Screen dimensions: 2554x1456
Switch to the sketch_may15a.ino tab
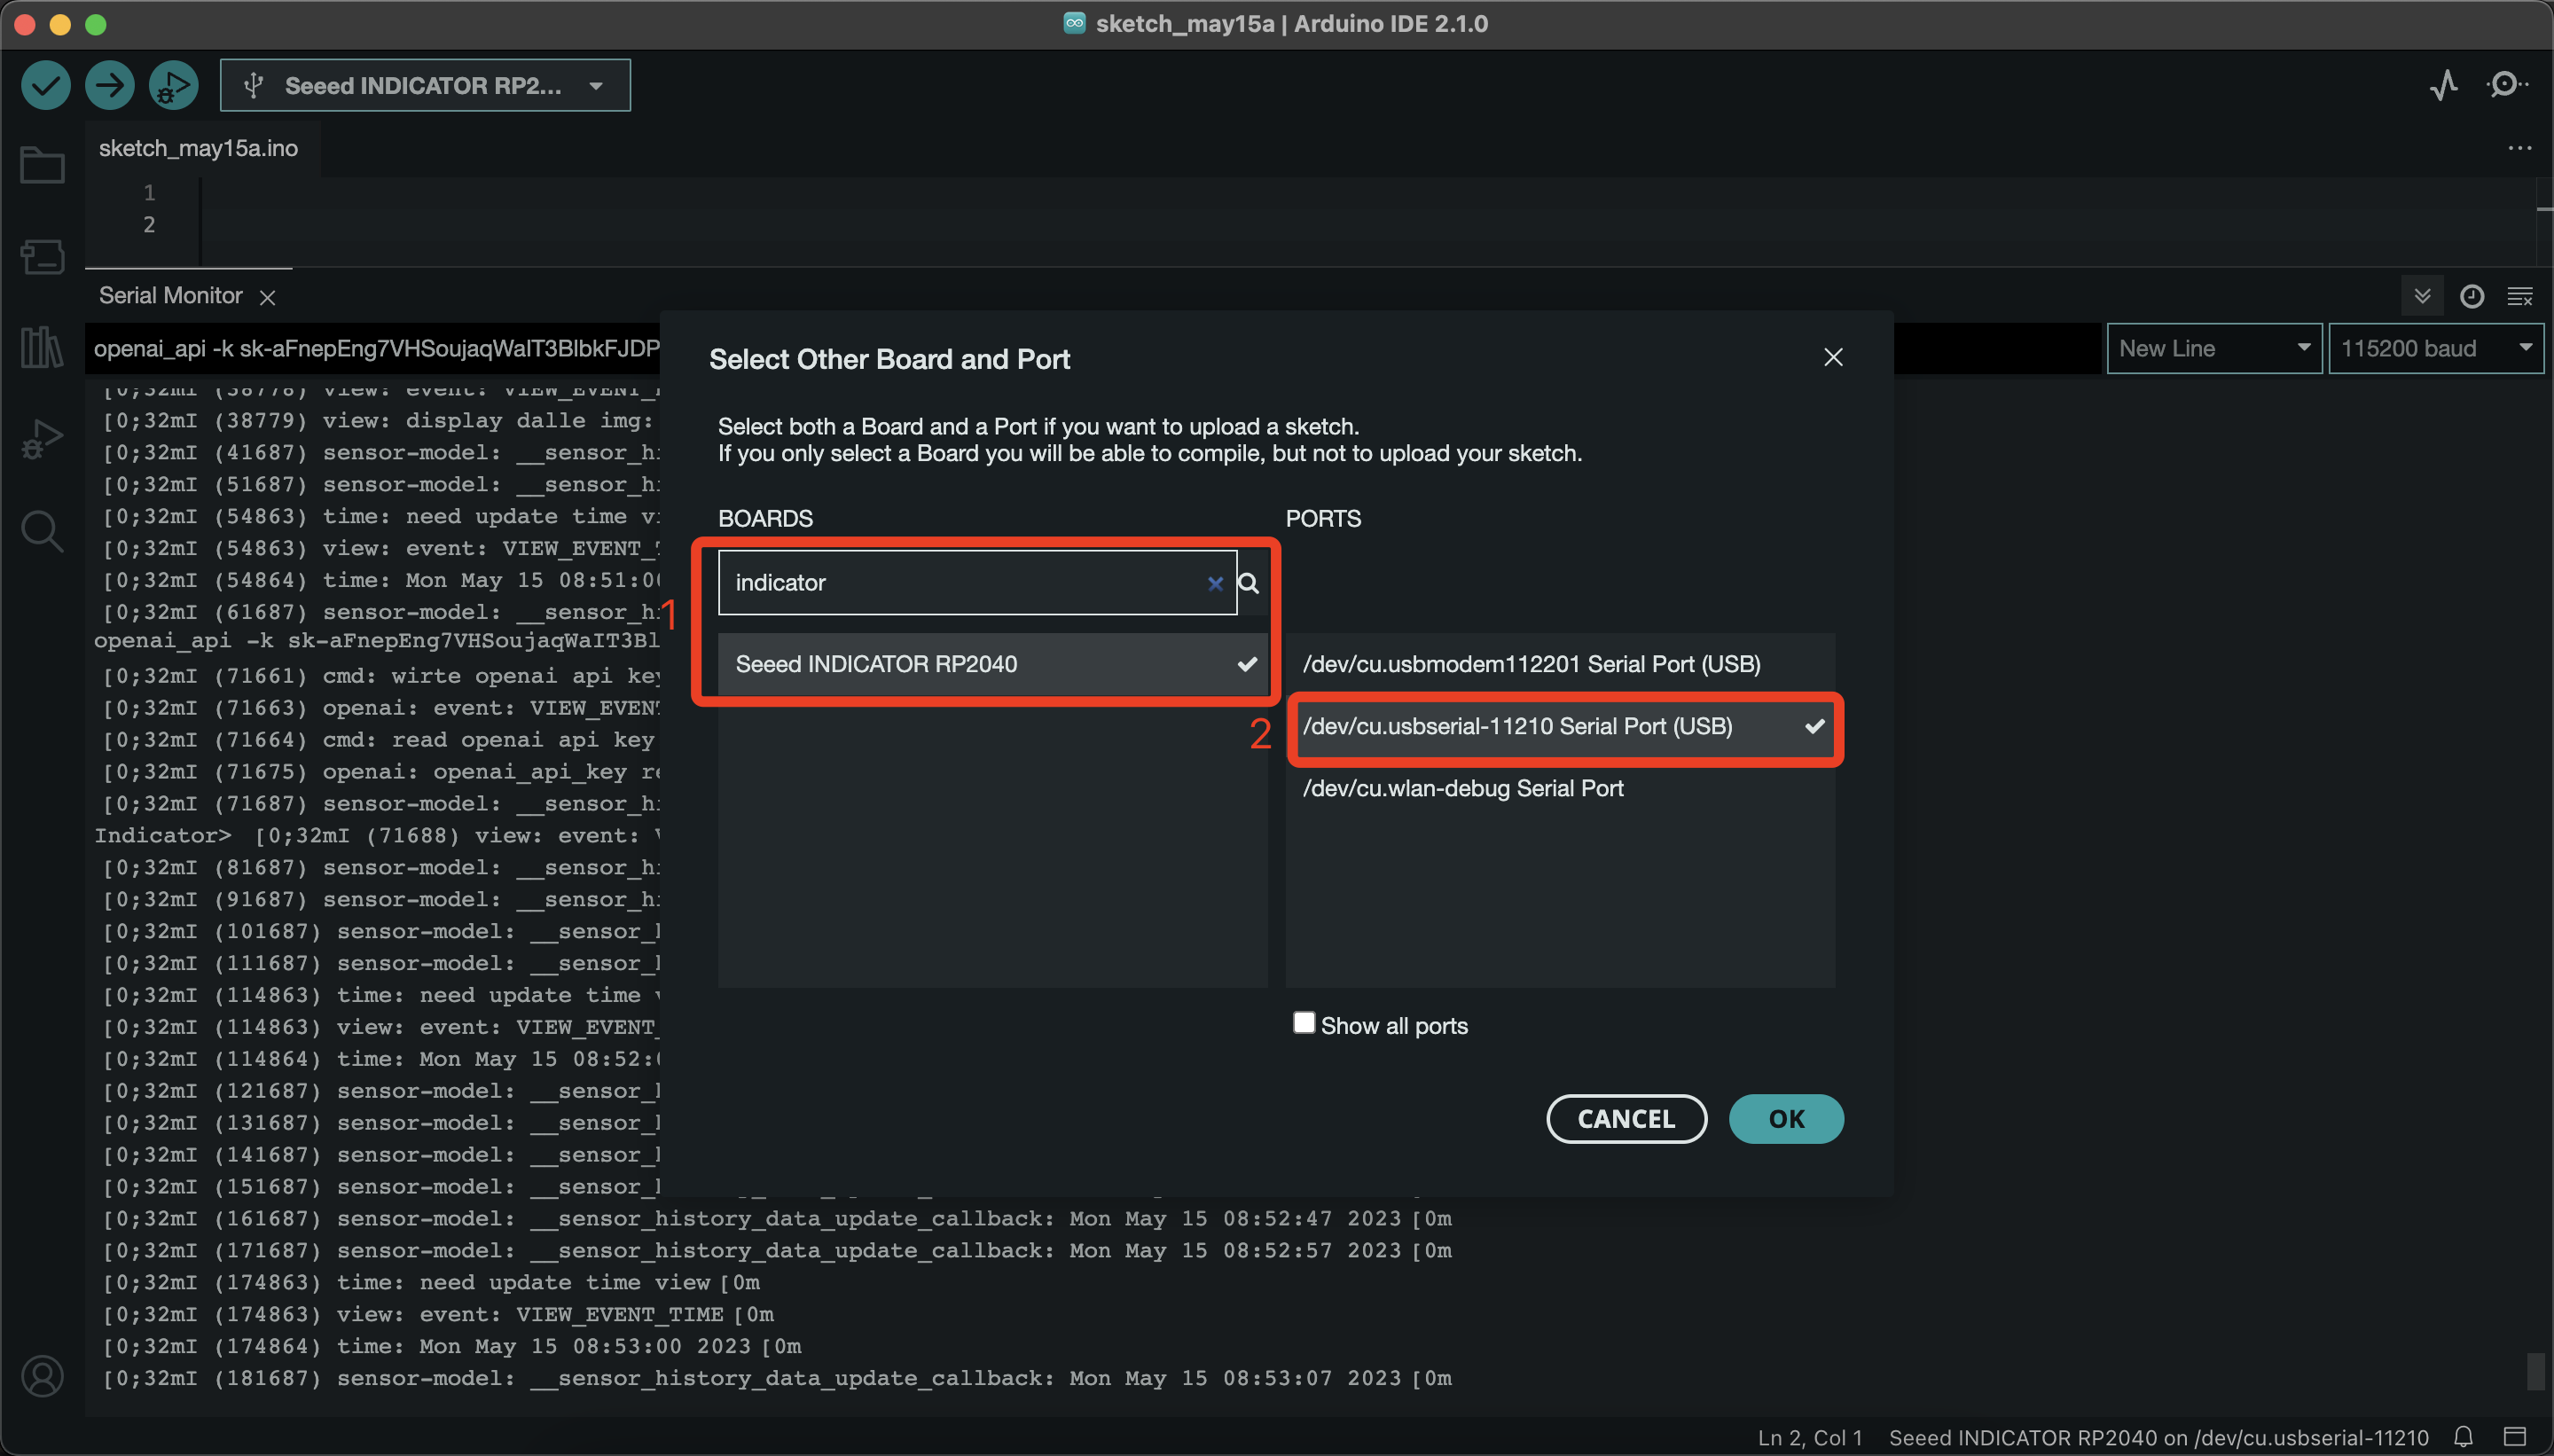coord(198,148)
